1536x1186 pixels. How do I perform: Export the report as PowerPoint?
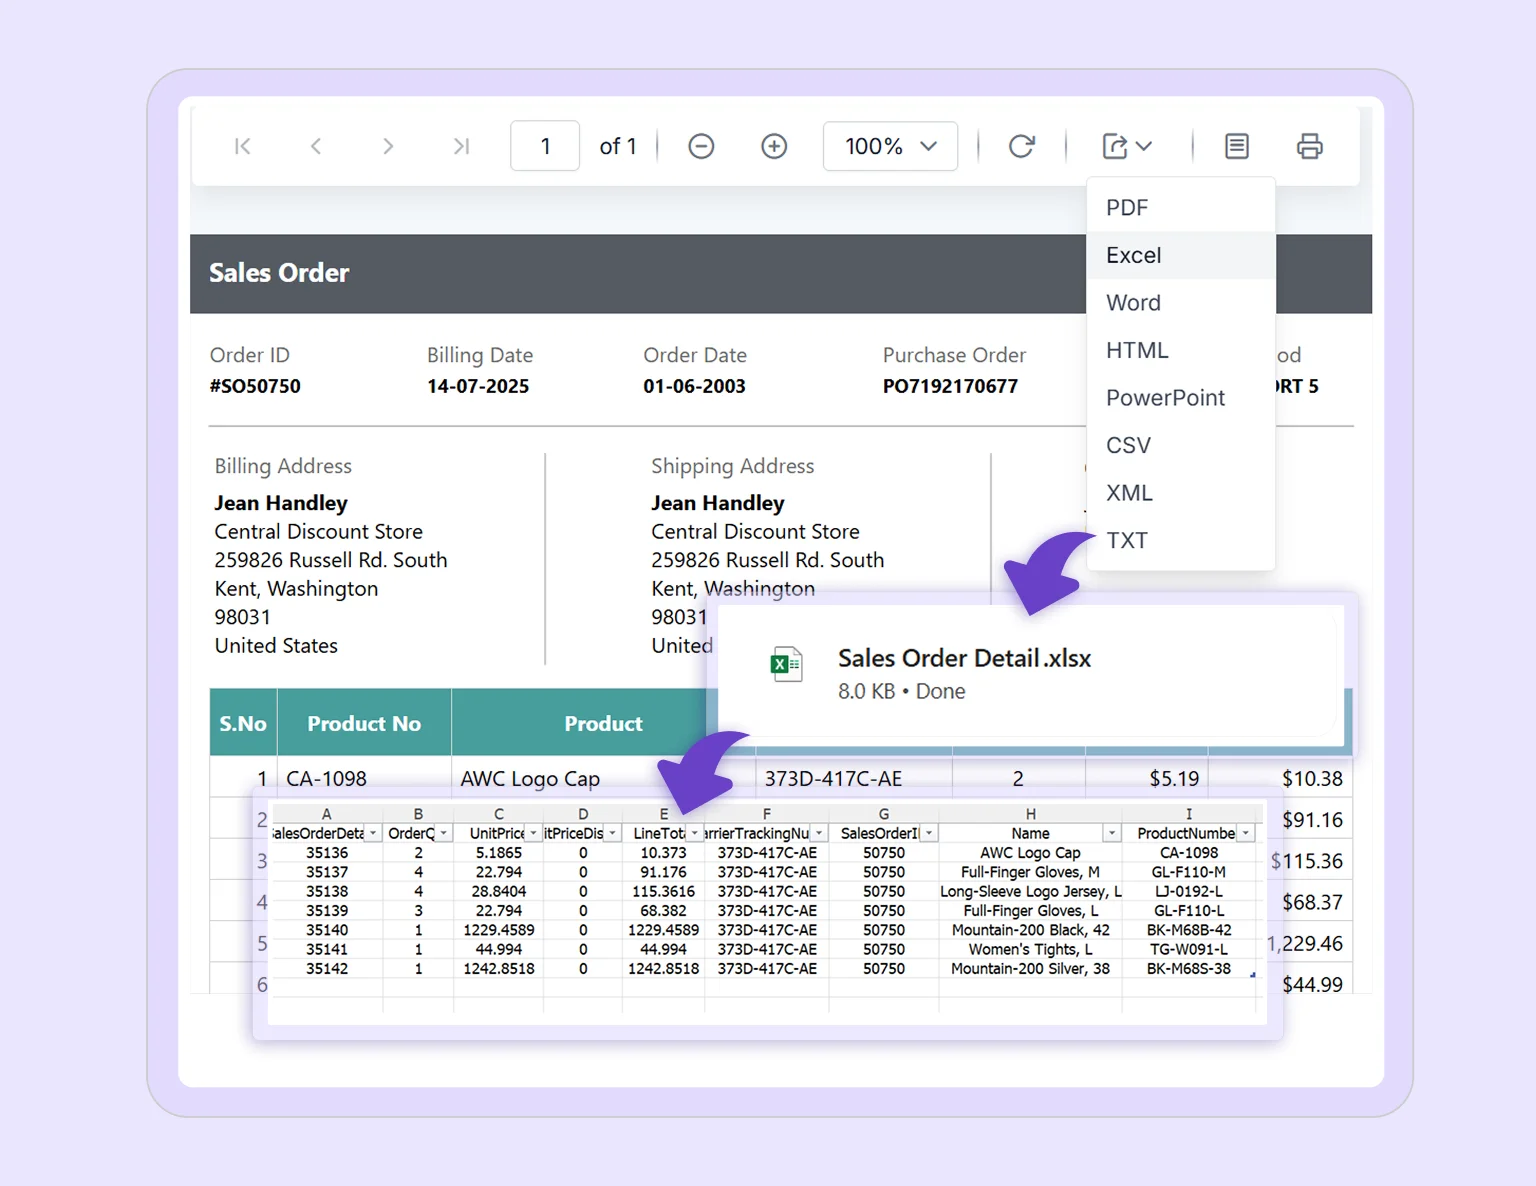click(x=1165, y=397)
